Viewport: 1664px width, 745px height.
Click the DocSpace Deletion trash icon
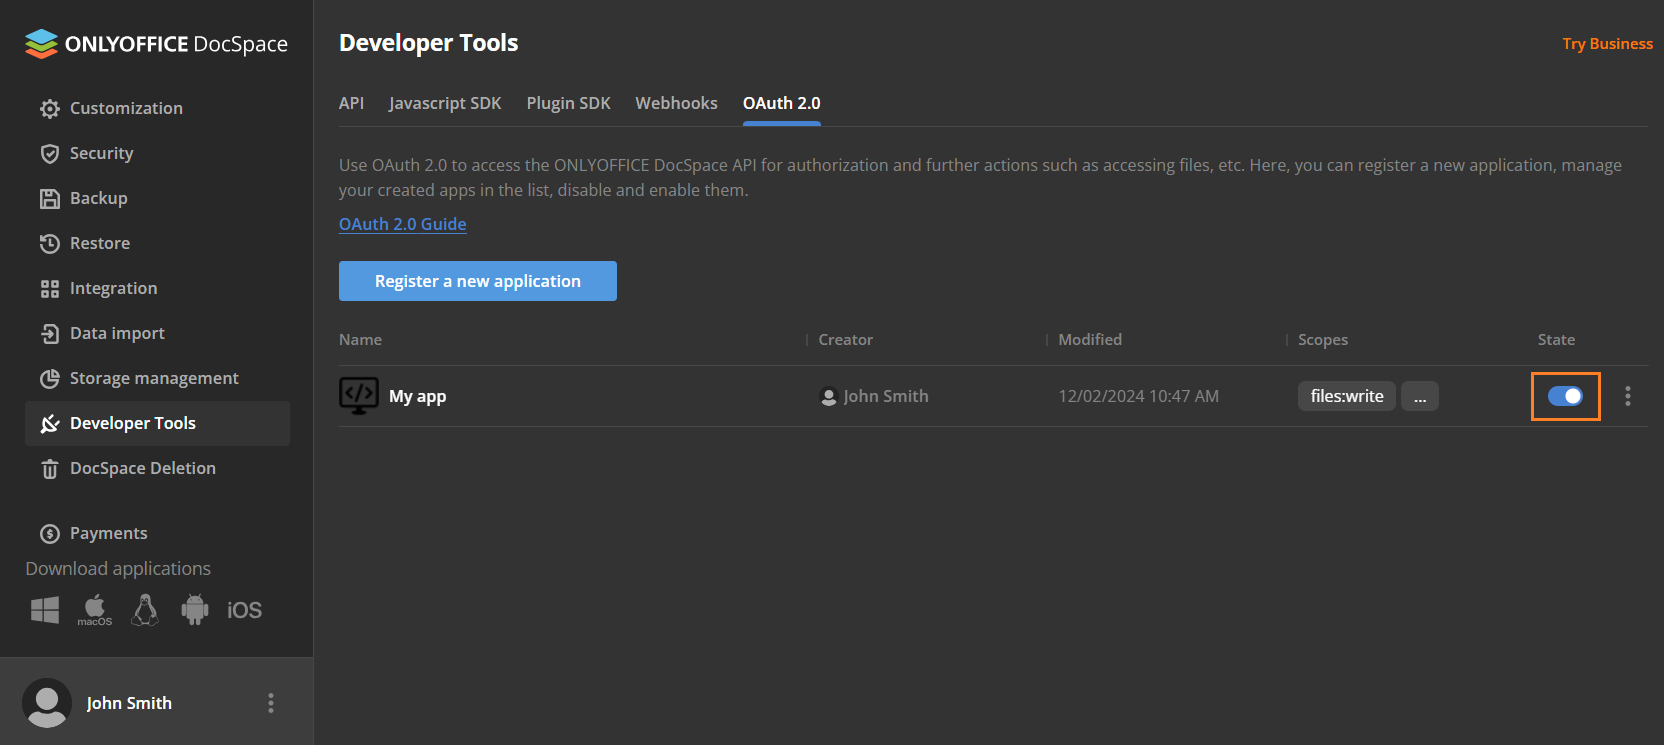[x=50, y=468]
